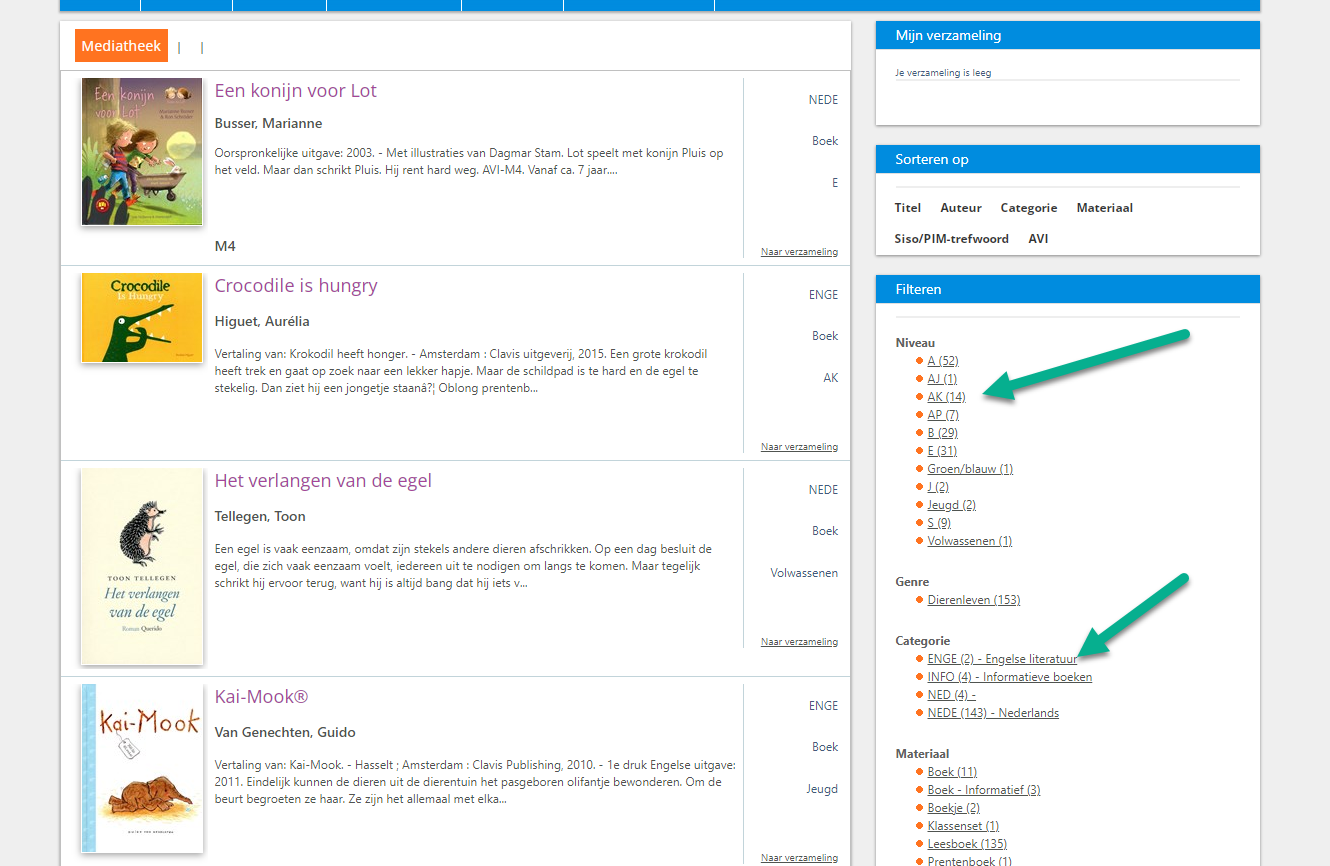
Task: Open the Een konijn voor Lot title
Action: tap(295, 91)
